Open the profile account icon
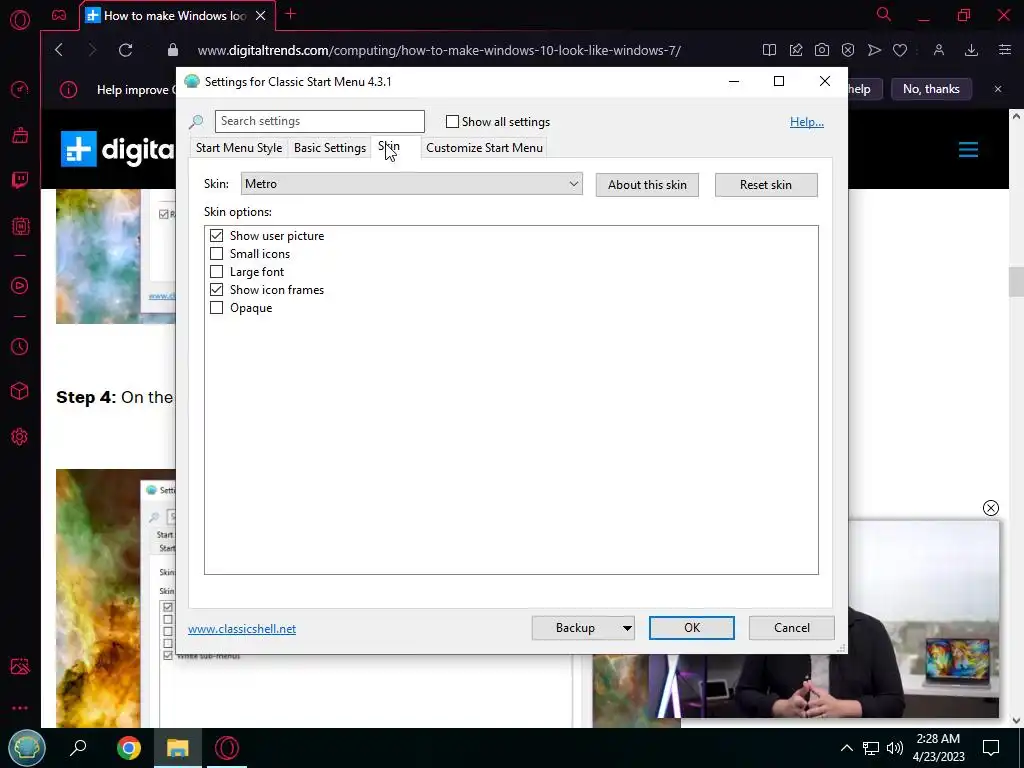 tap(938, 50)
